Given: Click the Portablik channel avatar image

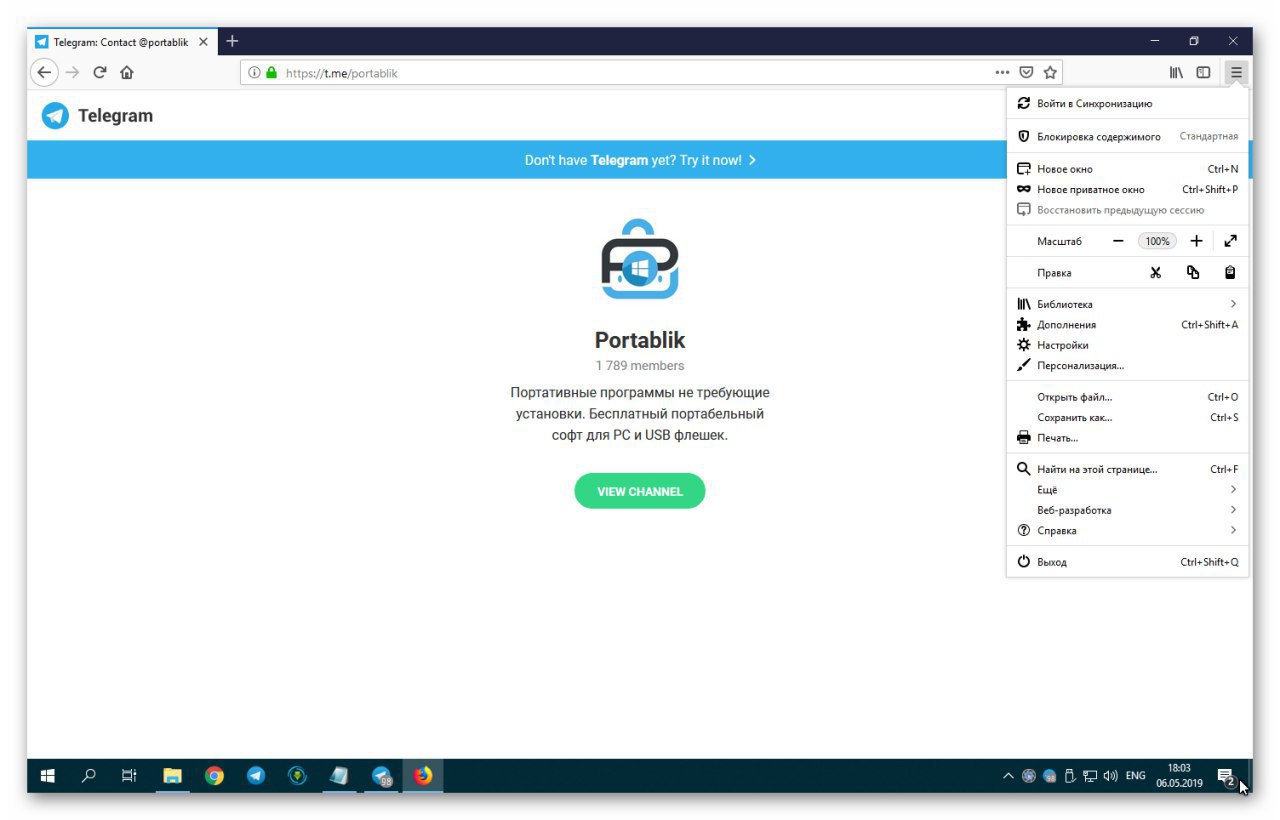Looking at the screenshot, I should (x=640, y=259).
